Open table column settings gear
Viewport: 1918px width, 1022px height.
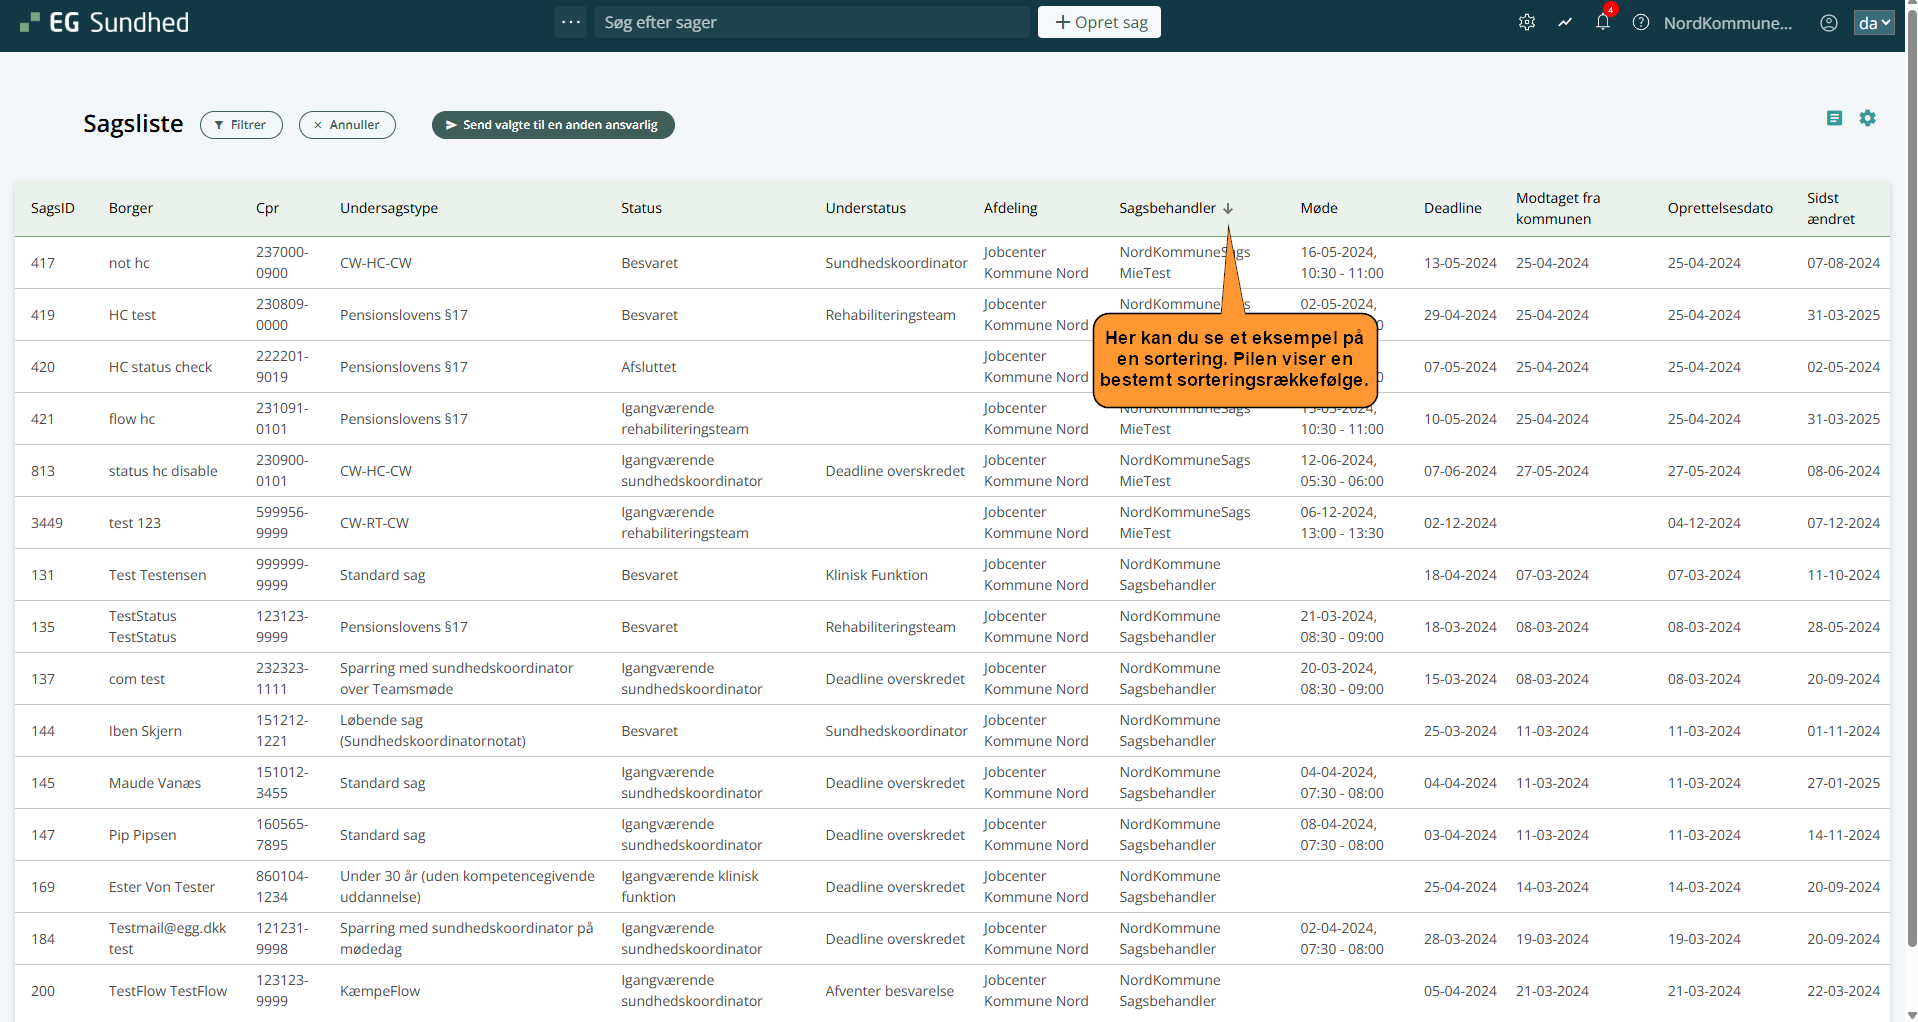click(1867, 118)
